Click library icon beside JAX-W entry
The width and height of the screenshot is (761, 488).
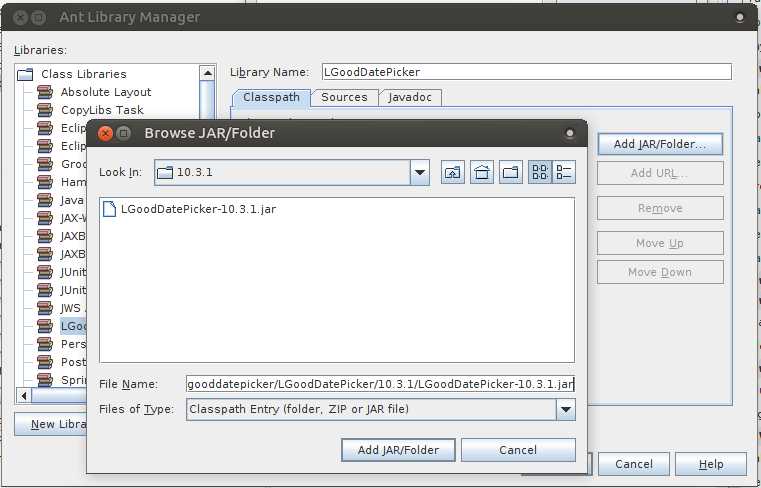click(x=45, y=218)
